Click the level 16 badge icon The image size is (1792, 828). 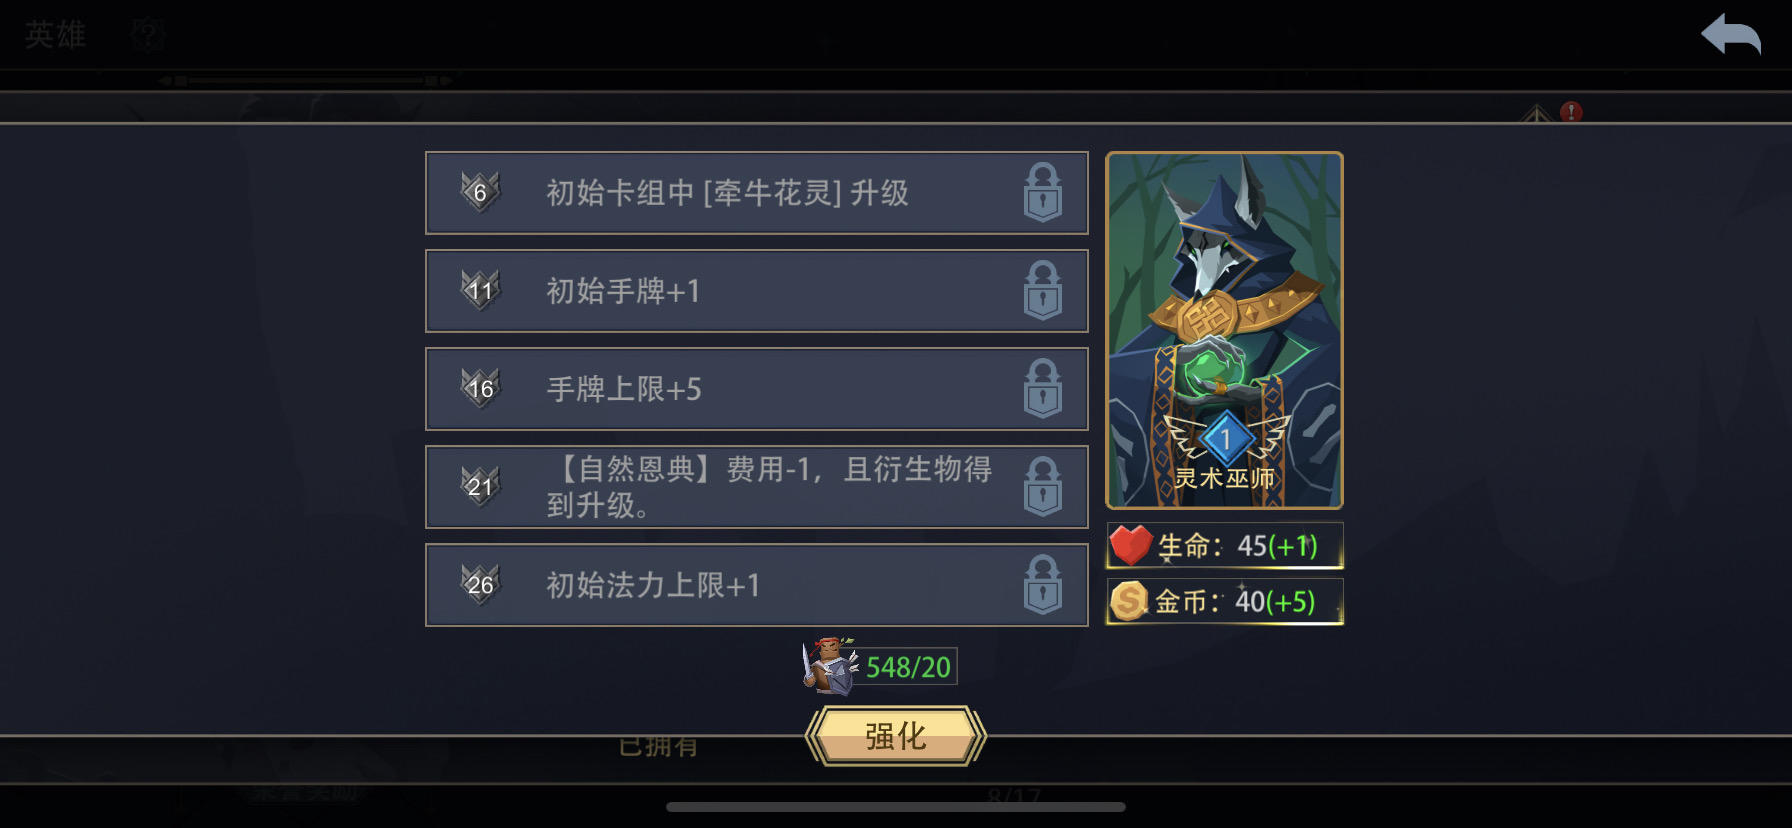click(x=480, y=388)
